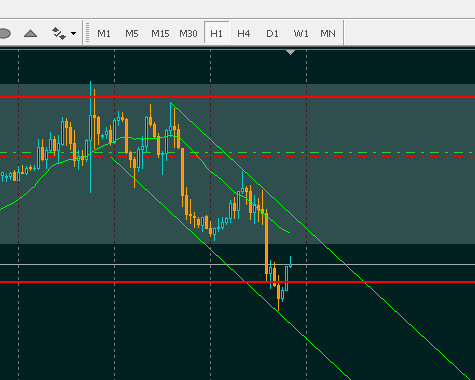The height and width of the screenshot is (380, 475).
Task: Switch chart to M5 timeframe
Action: coord(132,33)
